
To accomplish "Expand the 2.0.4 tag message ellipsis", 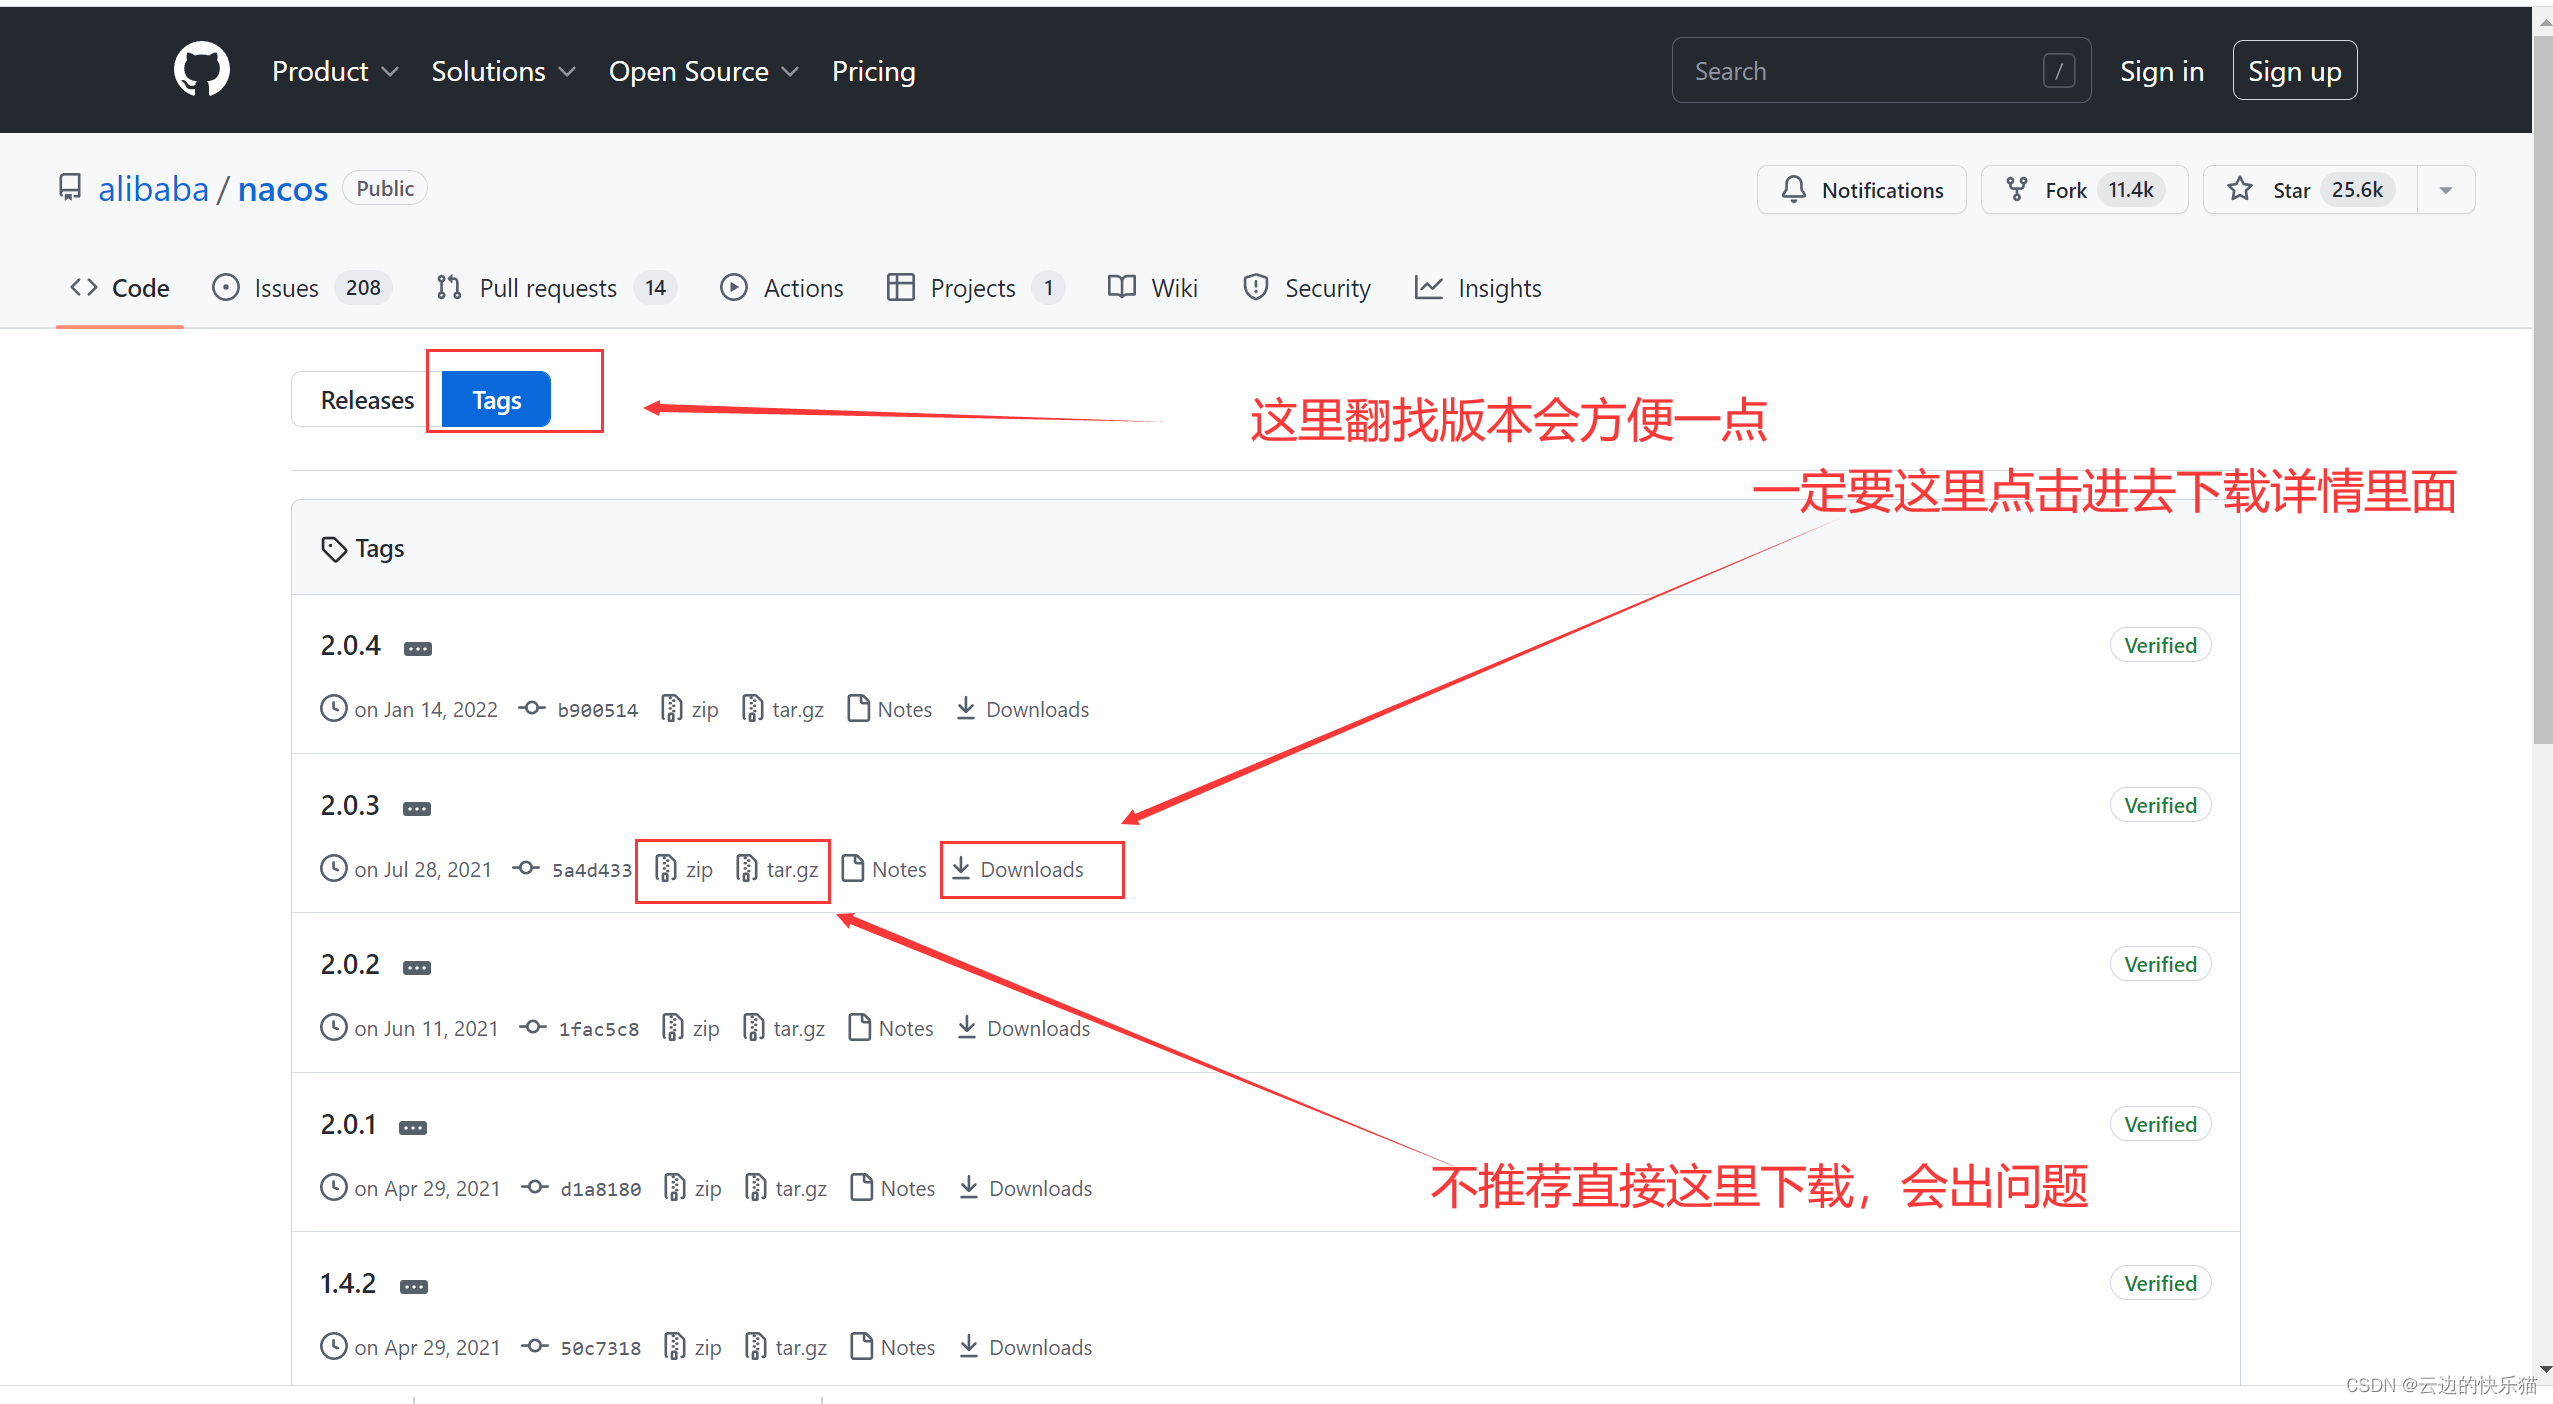I will point(418,649).
